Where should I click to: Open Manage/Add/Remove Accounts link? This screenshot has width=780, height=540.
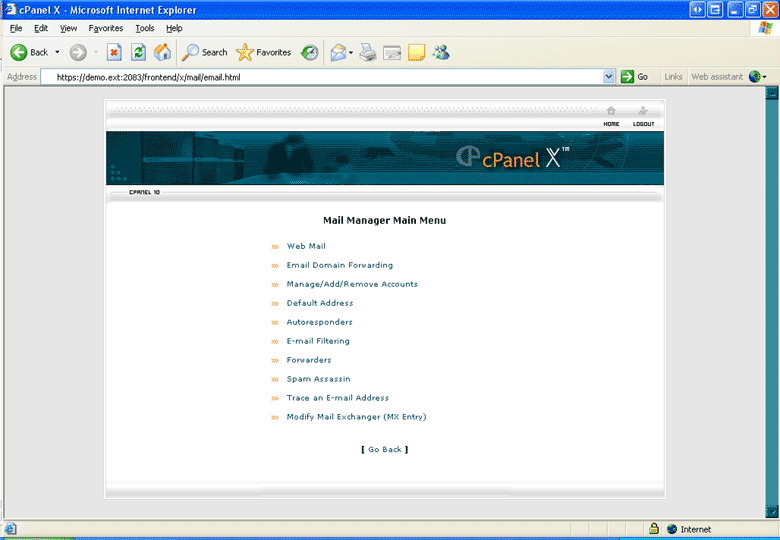[x=352, y=284]
